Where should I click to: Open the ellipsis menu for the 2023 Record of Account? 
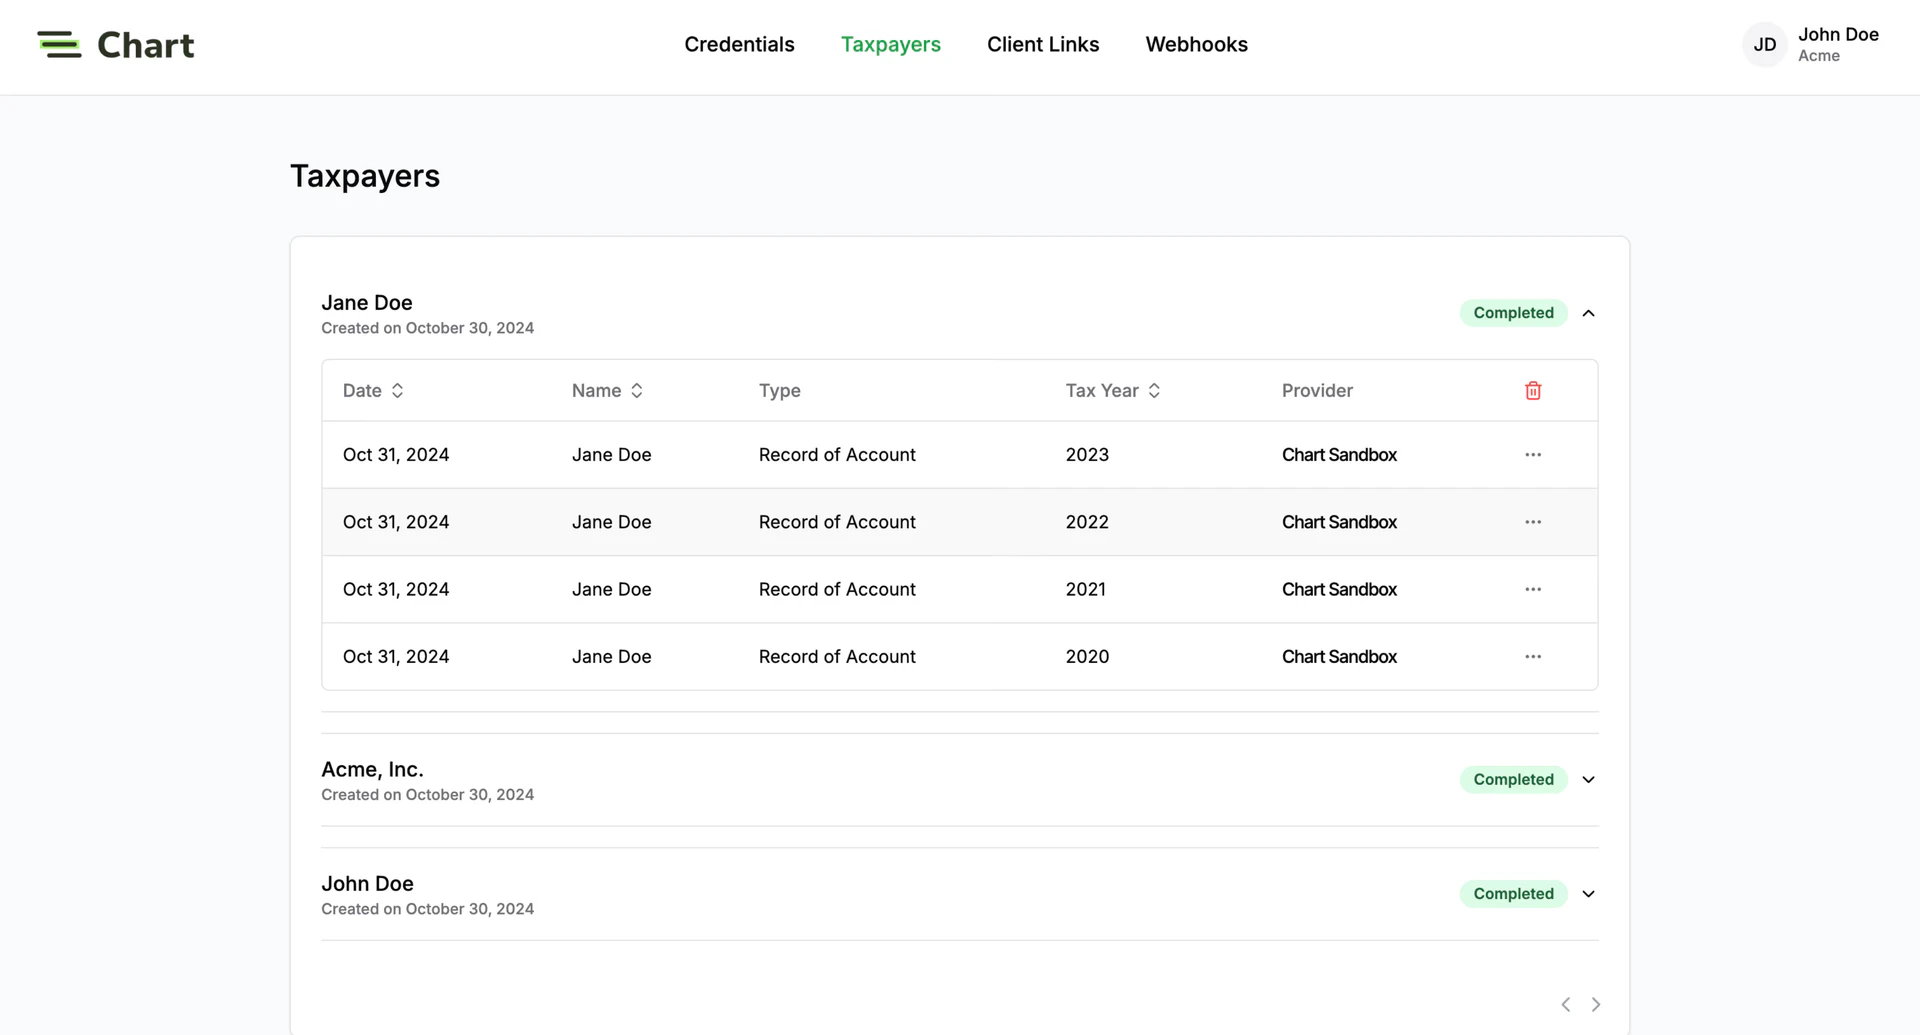pos(1533,454)
